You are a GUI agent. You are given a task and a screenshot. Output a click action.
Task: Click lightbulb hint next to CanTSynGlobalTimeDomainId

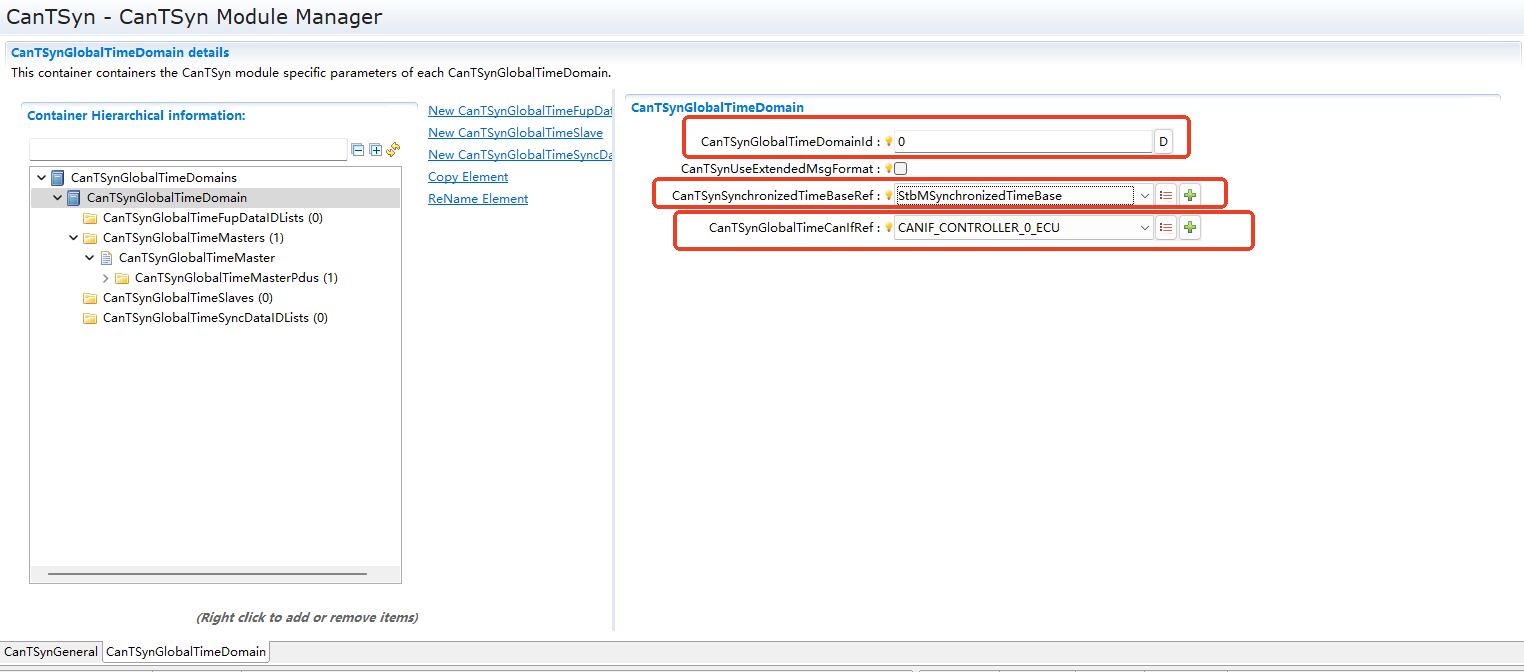tap(888, 142)
